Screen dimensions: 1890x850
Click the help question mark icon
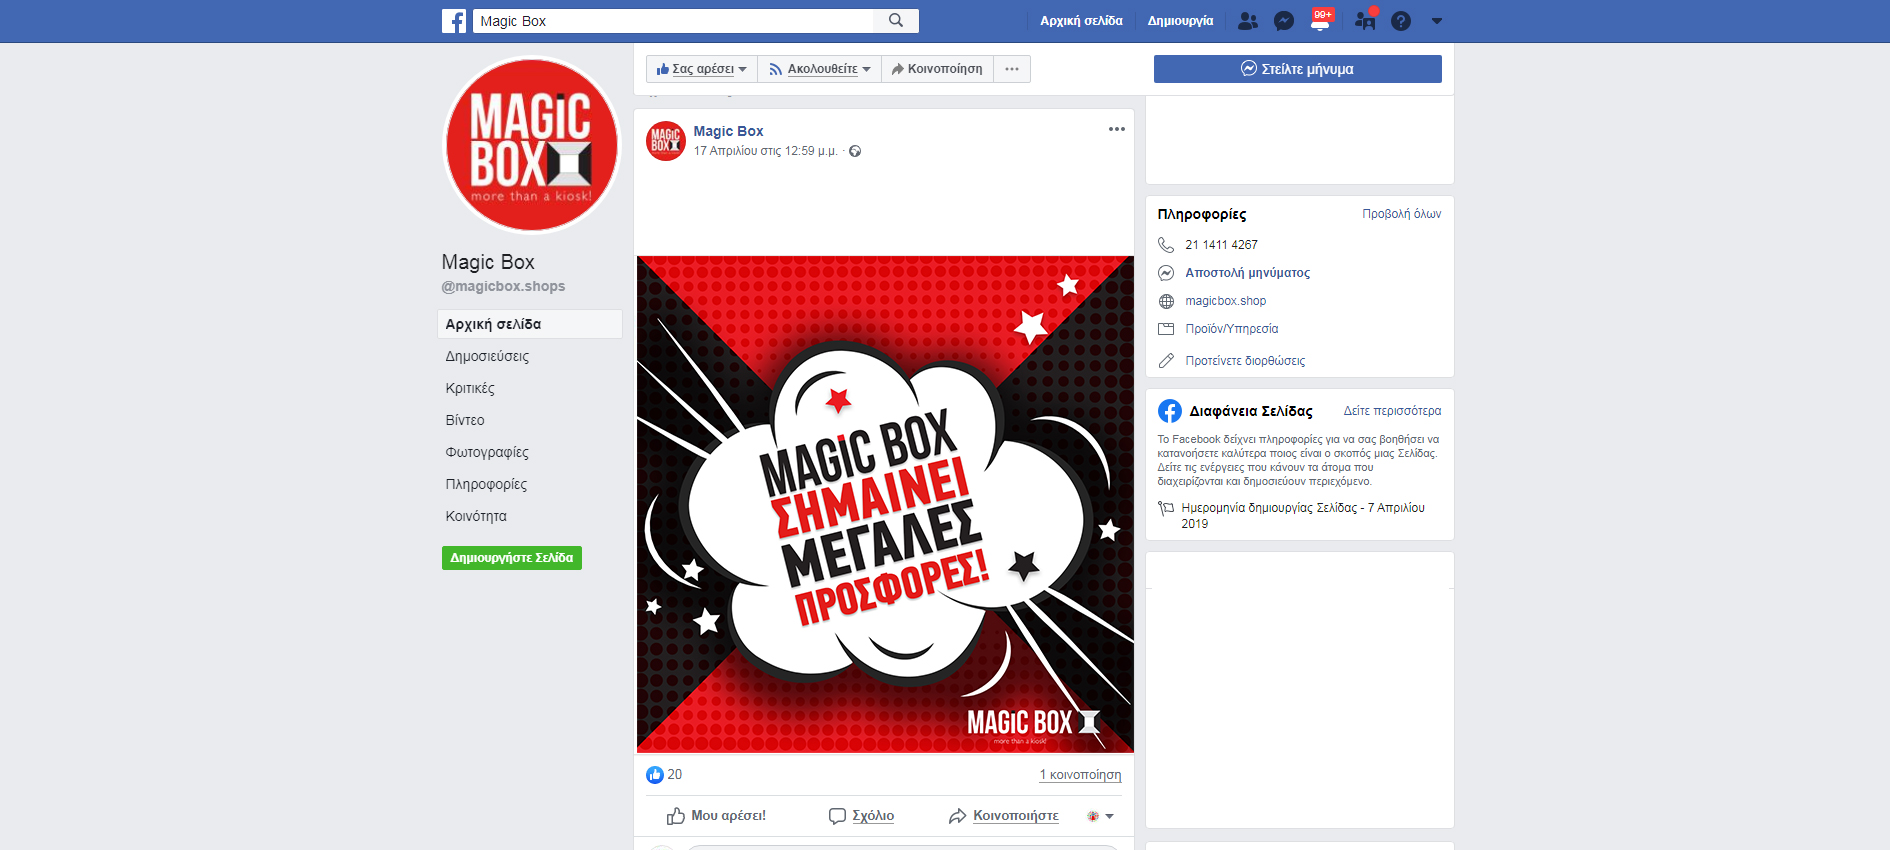click(1401, 21)
